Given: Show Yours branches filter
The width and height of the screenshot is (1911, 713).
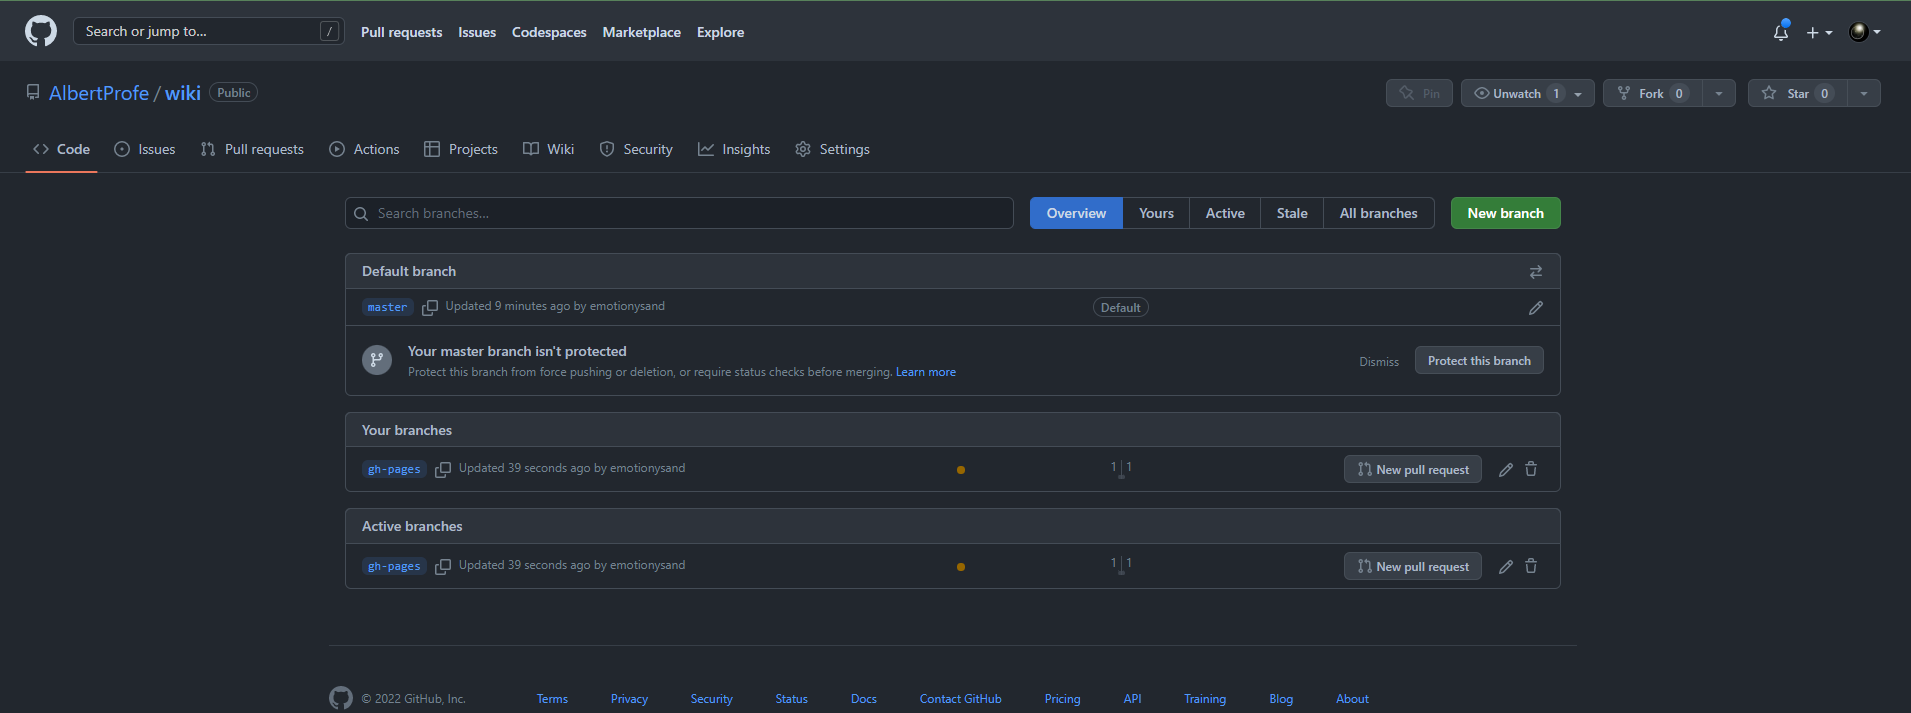Looking at the screenshot, I should pos(1156,213).
